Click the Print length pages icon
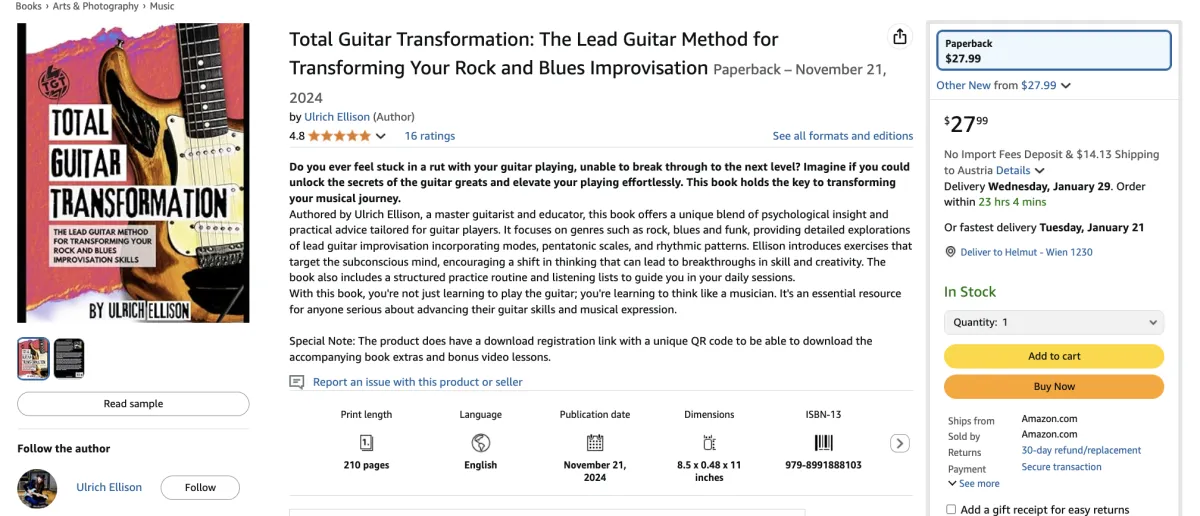Image resolution: width=1200 pixels, height=516 pixels. pyautogui.click(x=366, y=442)
